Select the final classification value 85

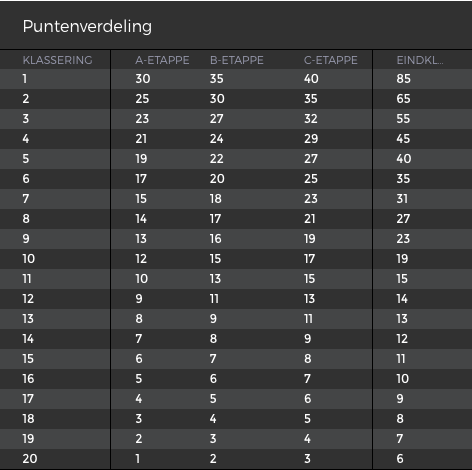tap(404, 79)
